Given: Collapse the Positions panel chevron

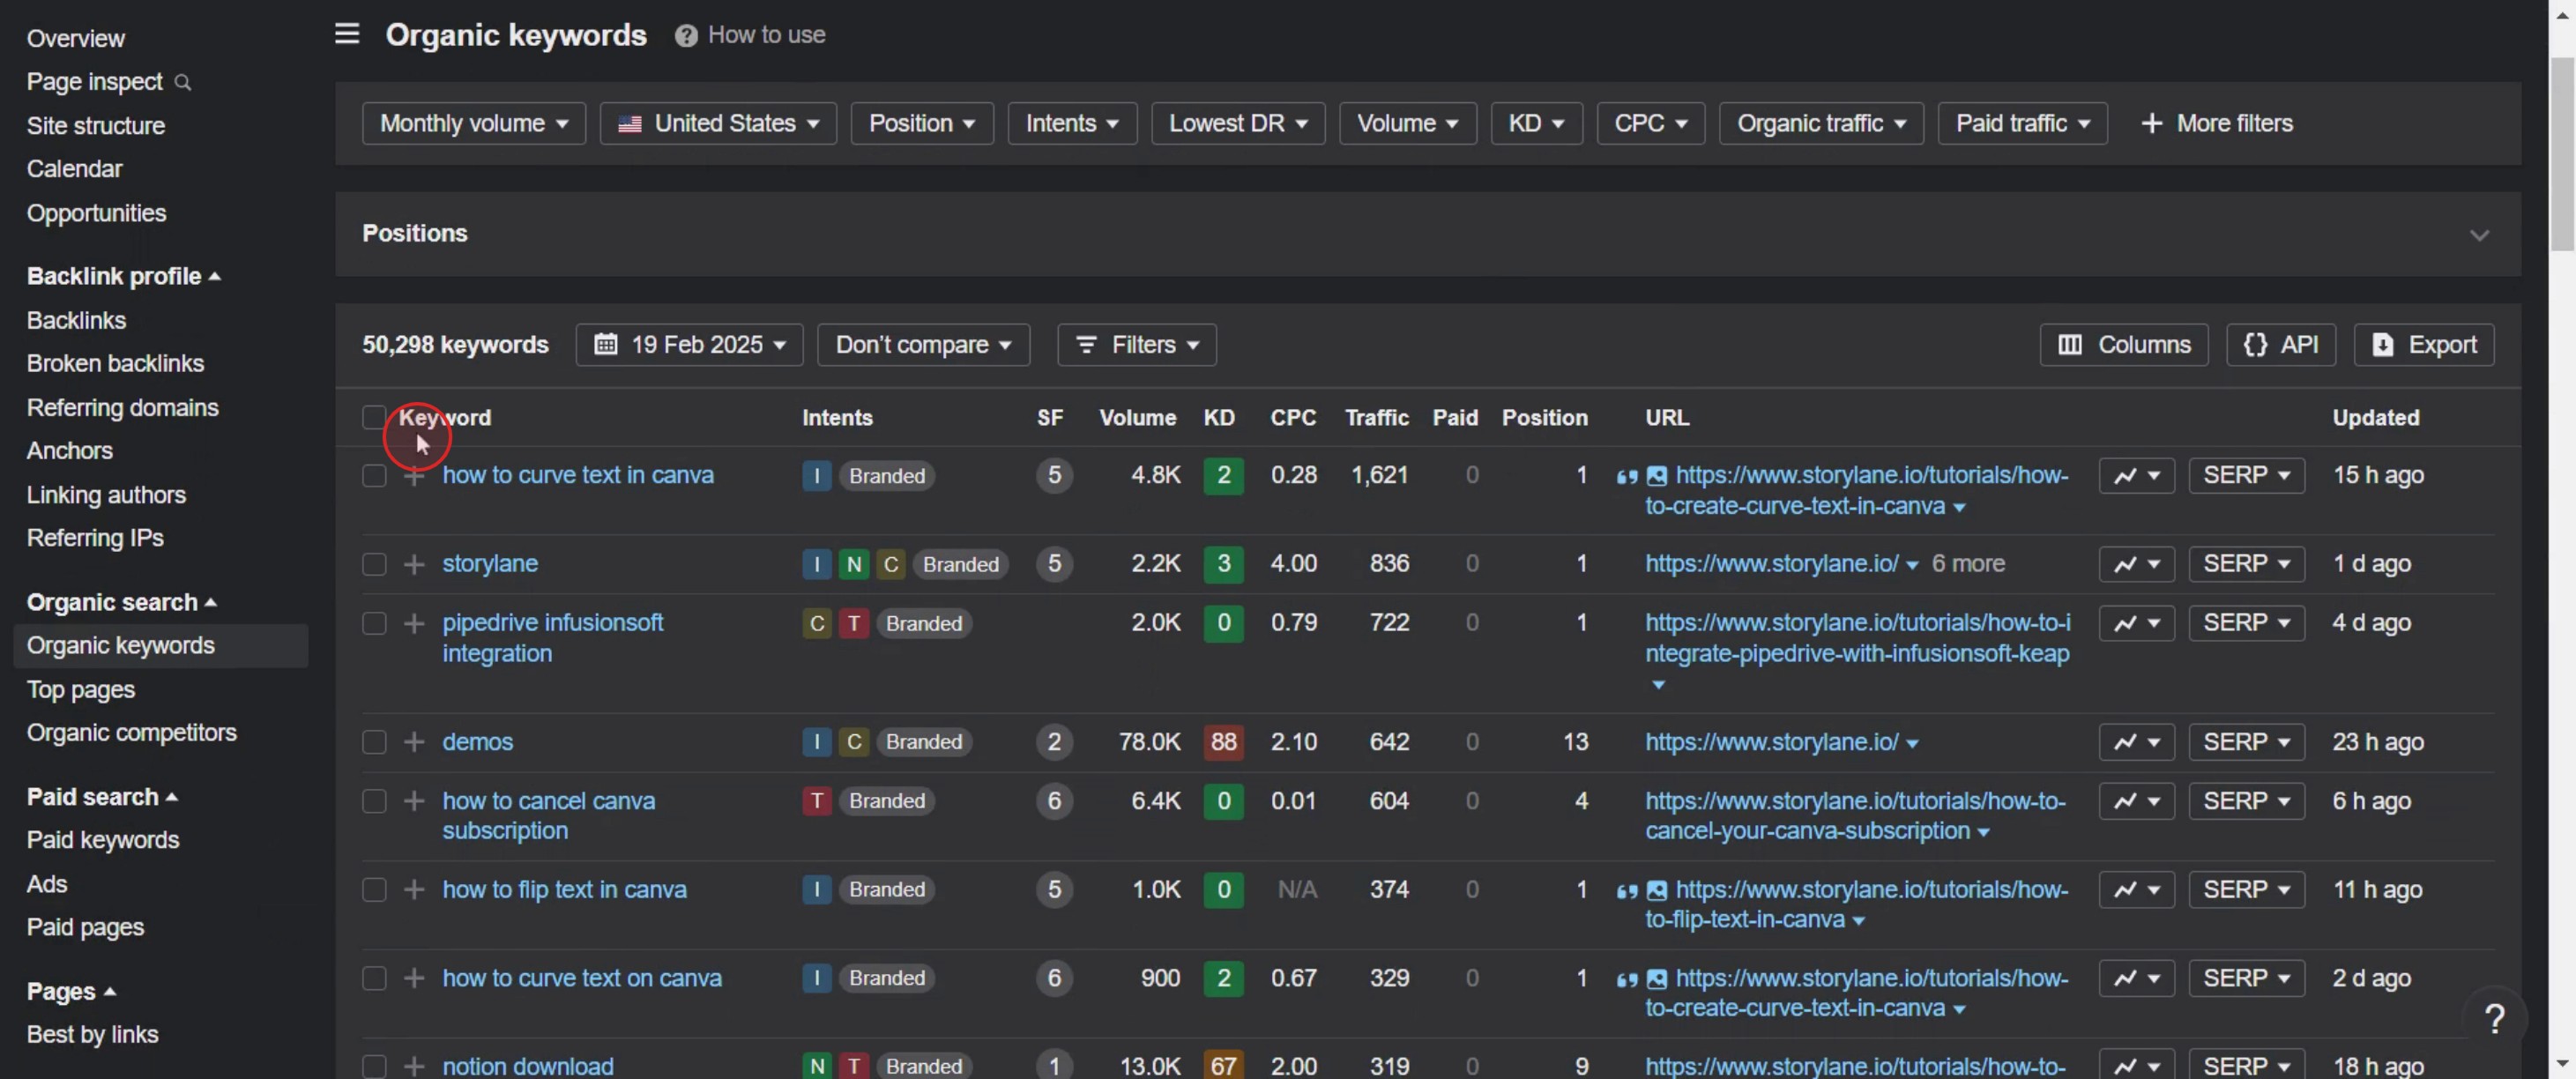Looking at the screenshot, I should point(2479,235).
